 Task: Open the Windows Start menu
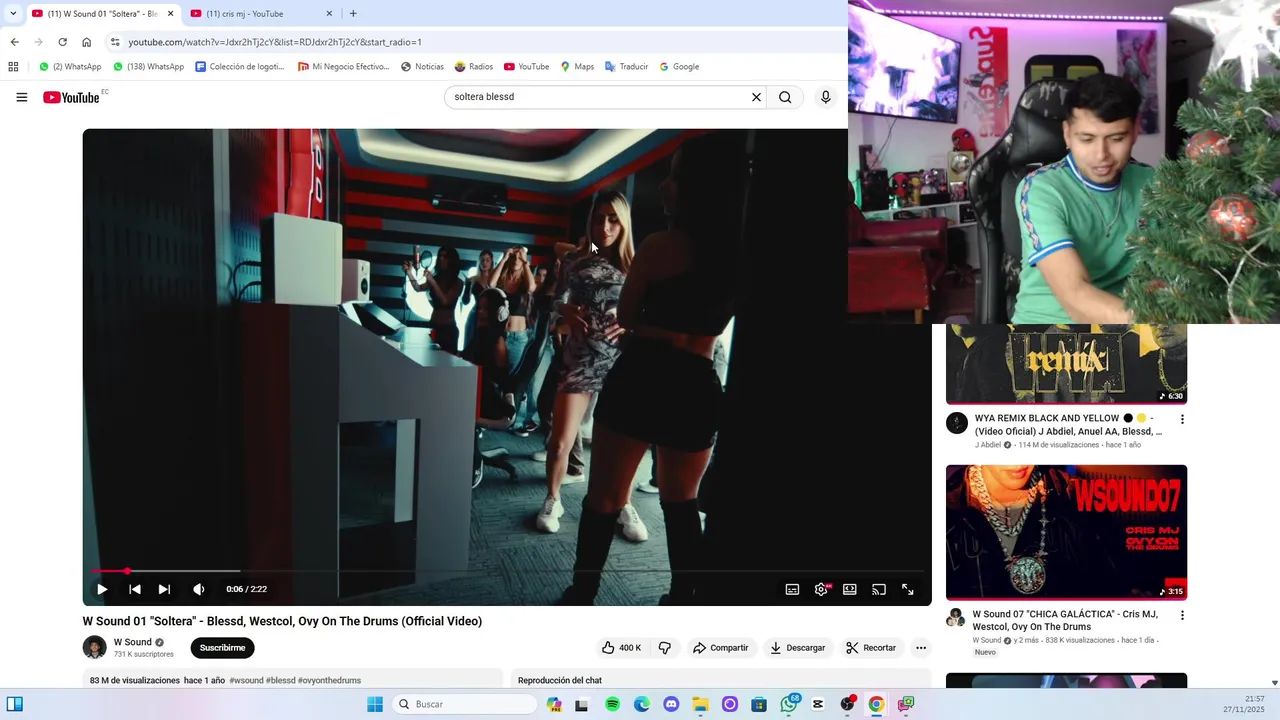[375, 704]
